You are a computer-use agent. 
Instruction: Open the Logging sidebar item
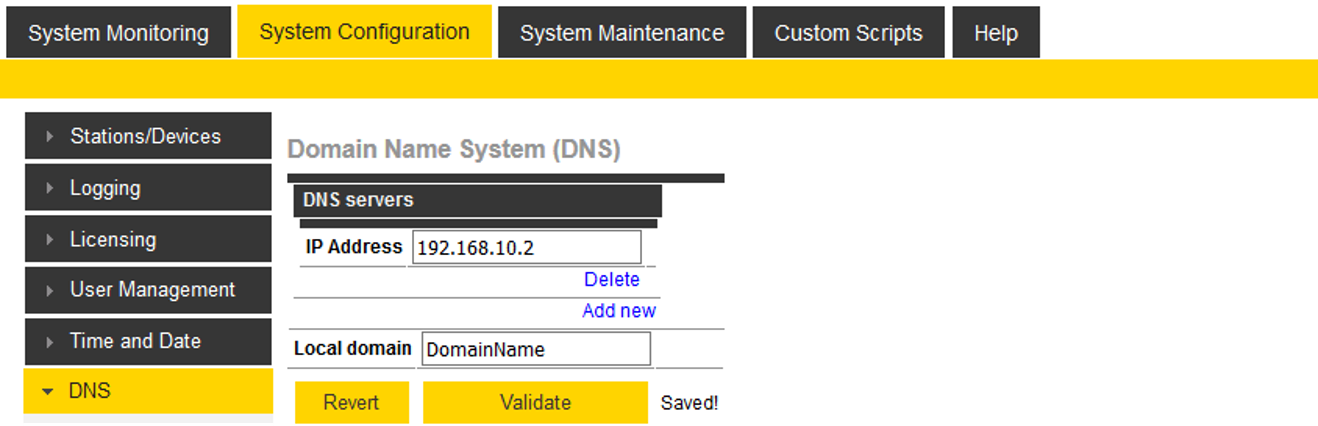(x=105, y=188)
